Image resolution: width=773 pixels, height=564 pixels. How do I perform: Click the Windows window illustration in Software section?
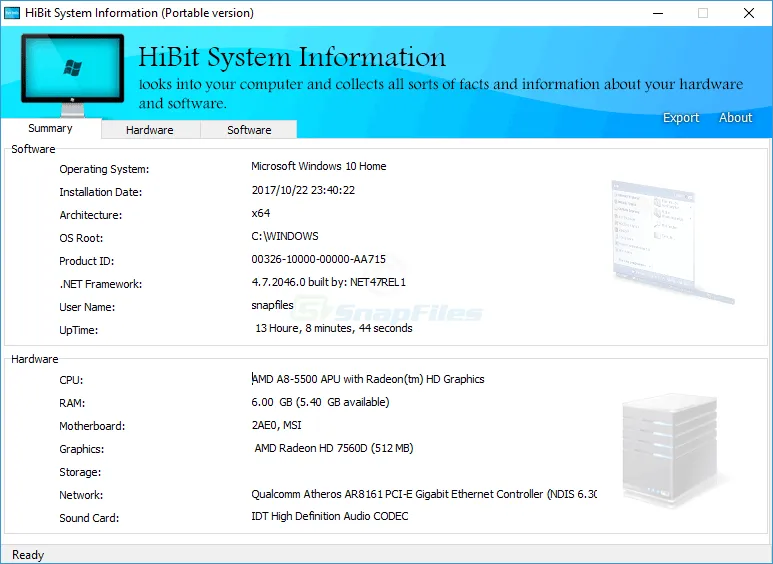(x=672, y=241)
